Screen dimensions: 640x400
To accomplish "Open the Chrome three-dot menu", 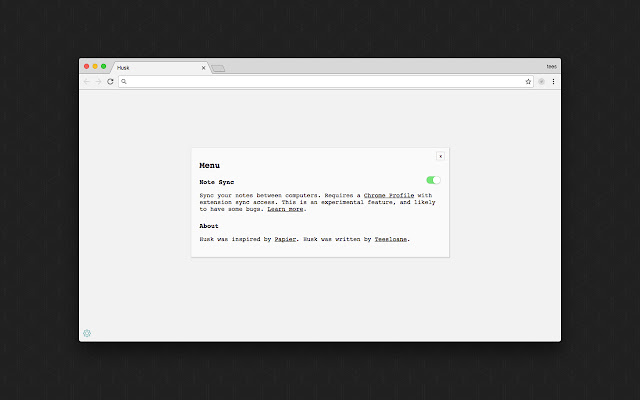I will pos(553,82).
